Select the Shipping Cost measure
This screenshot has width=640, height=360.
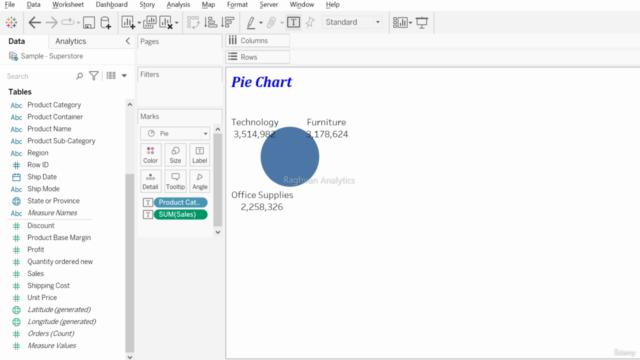[48, 285]
